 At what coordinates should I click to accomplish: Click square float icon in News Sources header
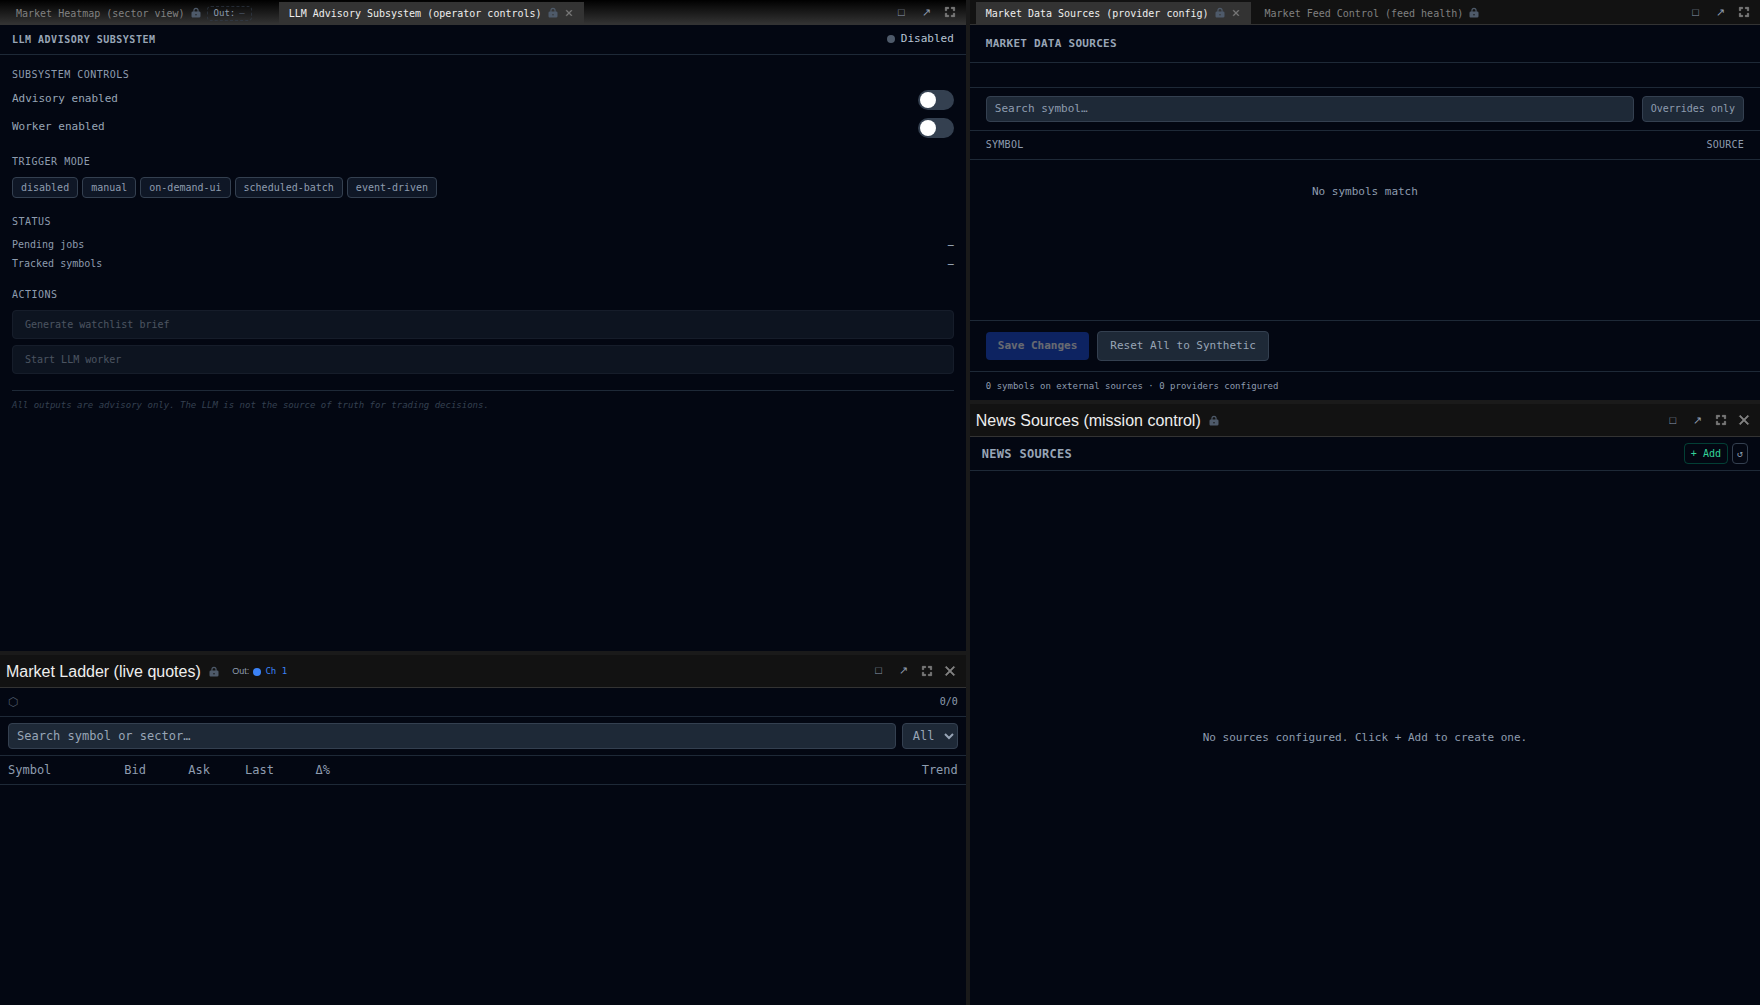pyautogui.click(x=1673, y=421)
